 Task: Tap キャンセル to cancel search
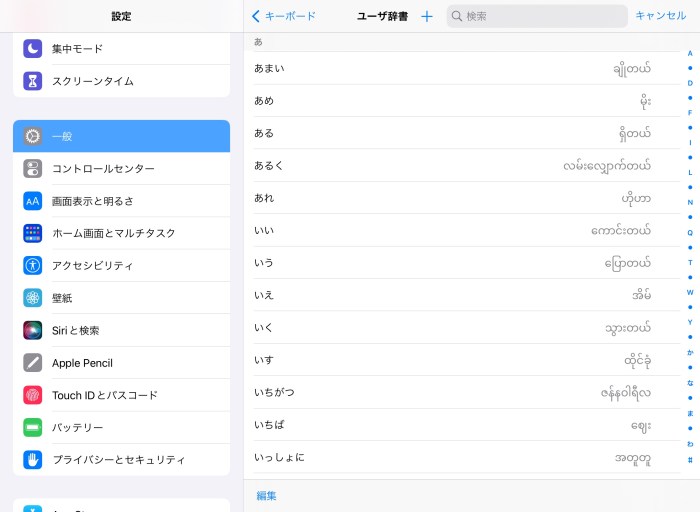click(x=660, y=16)
